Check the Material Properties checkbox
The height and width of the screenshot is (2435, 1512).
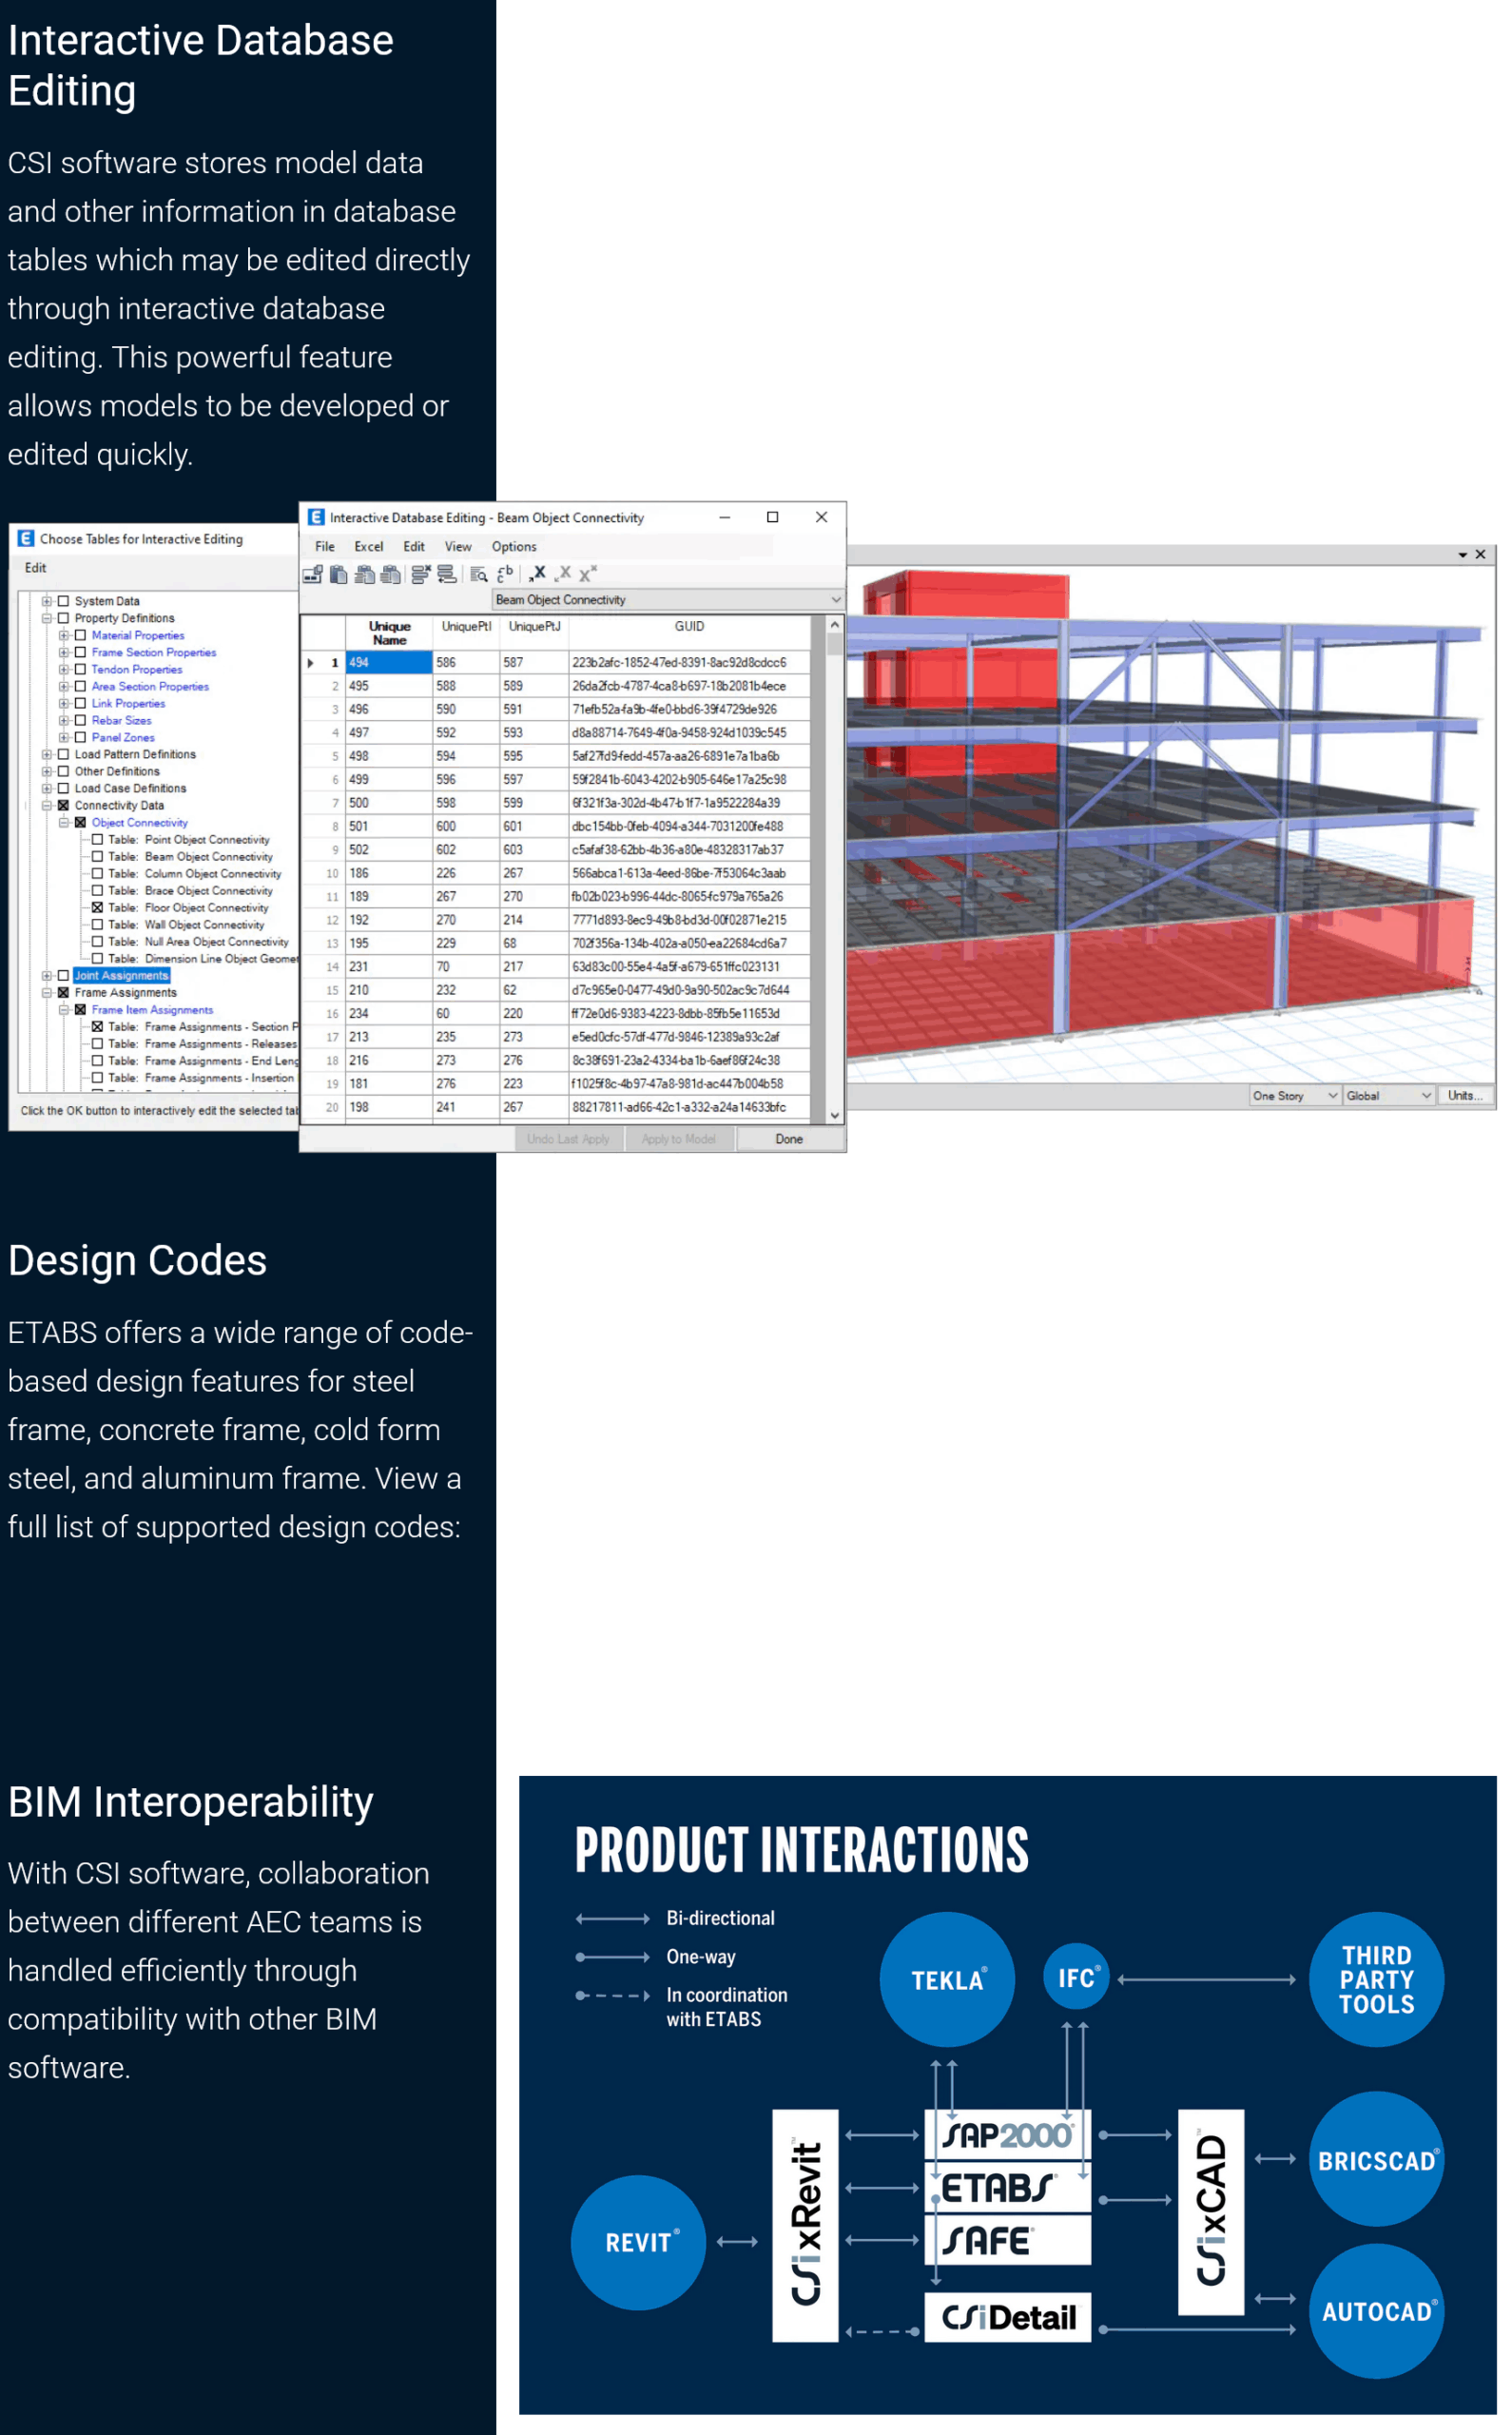click(80, 635)
